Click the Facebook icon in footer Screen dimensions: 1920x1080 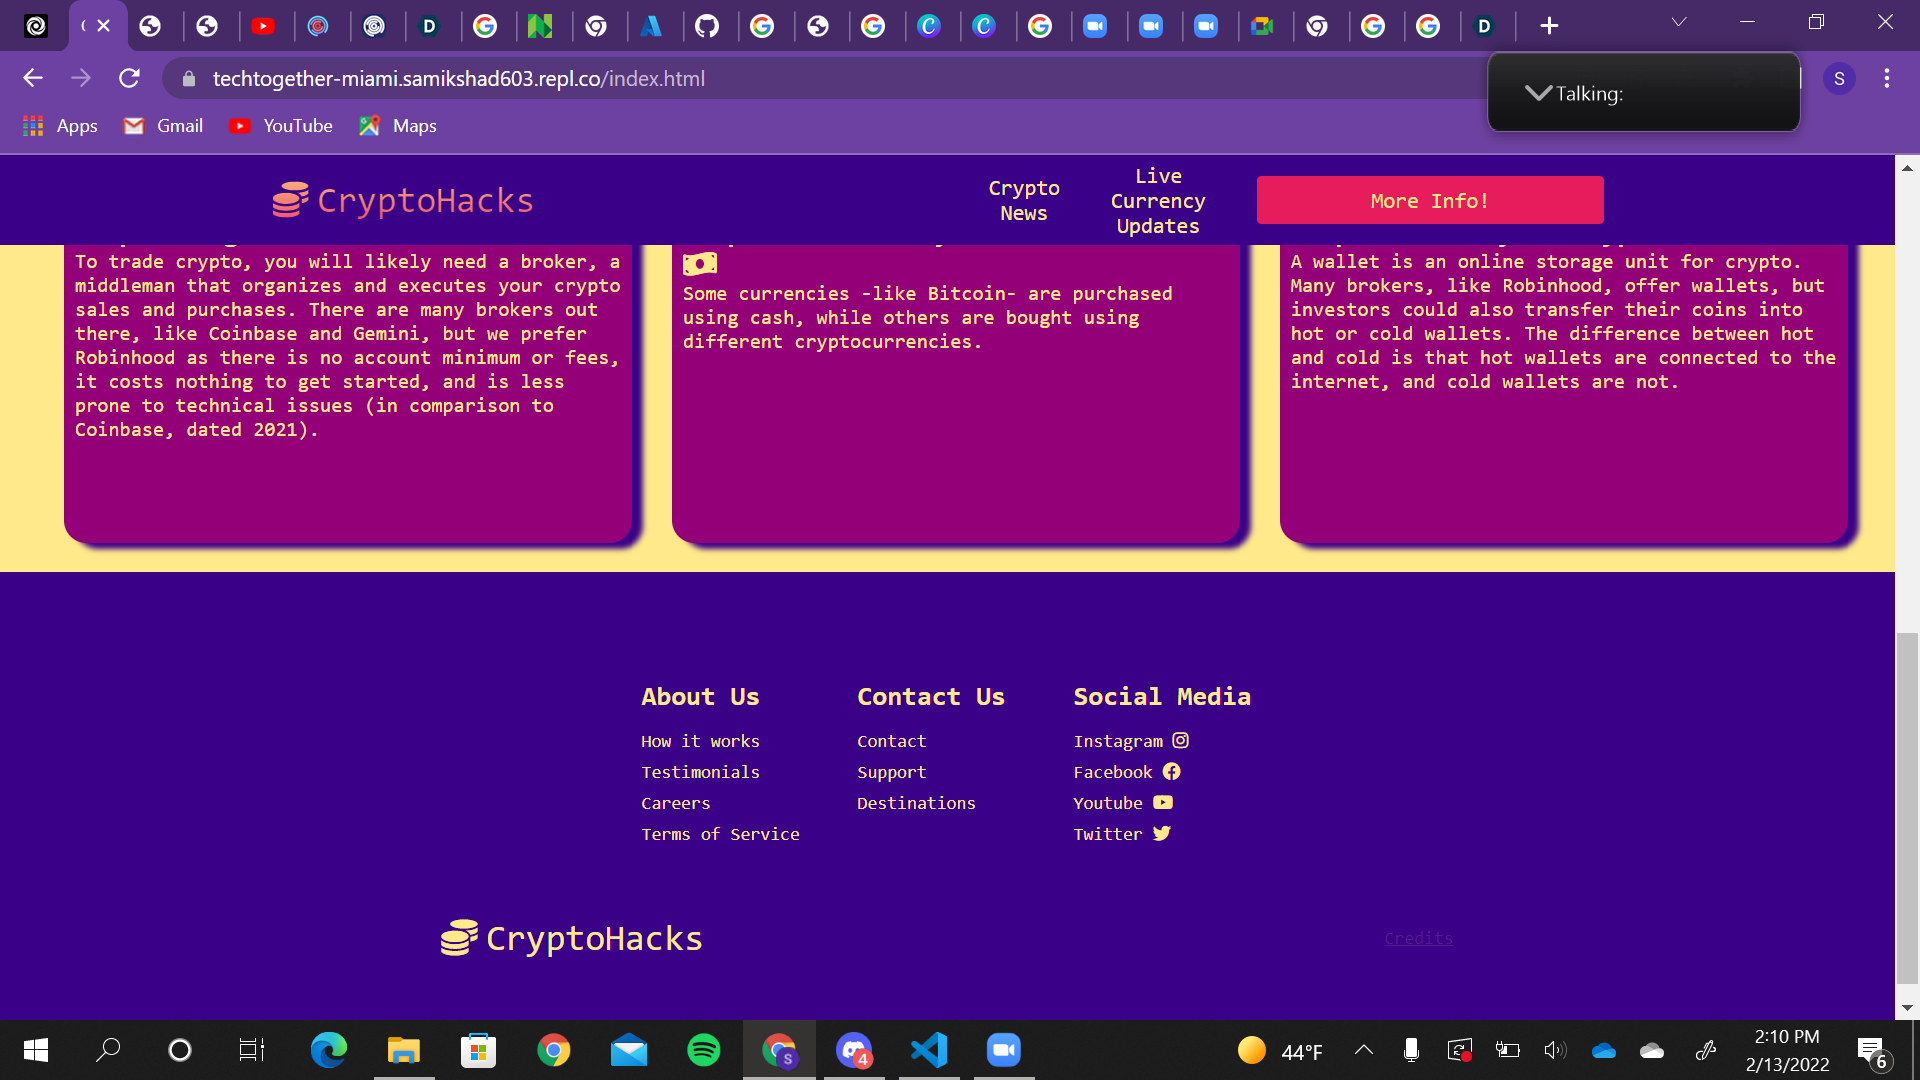1171,772
